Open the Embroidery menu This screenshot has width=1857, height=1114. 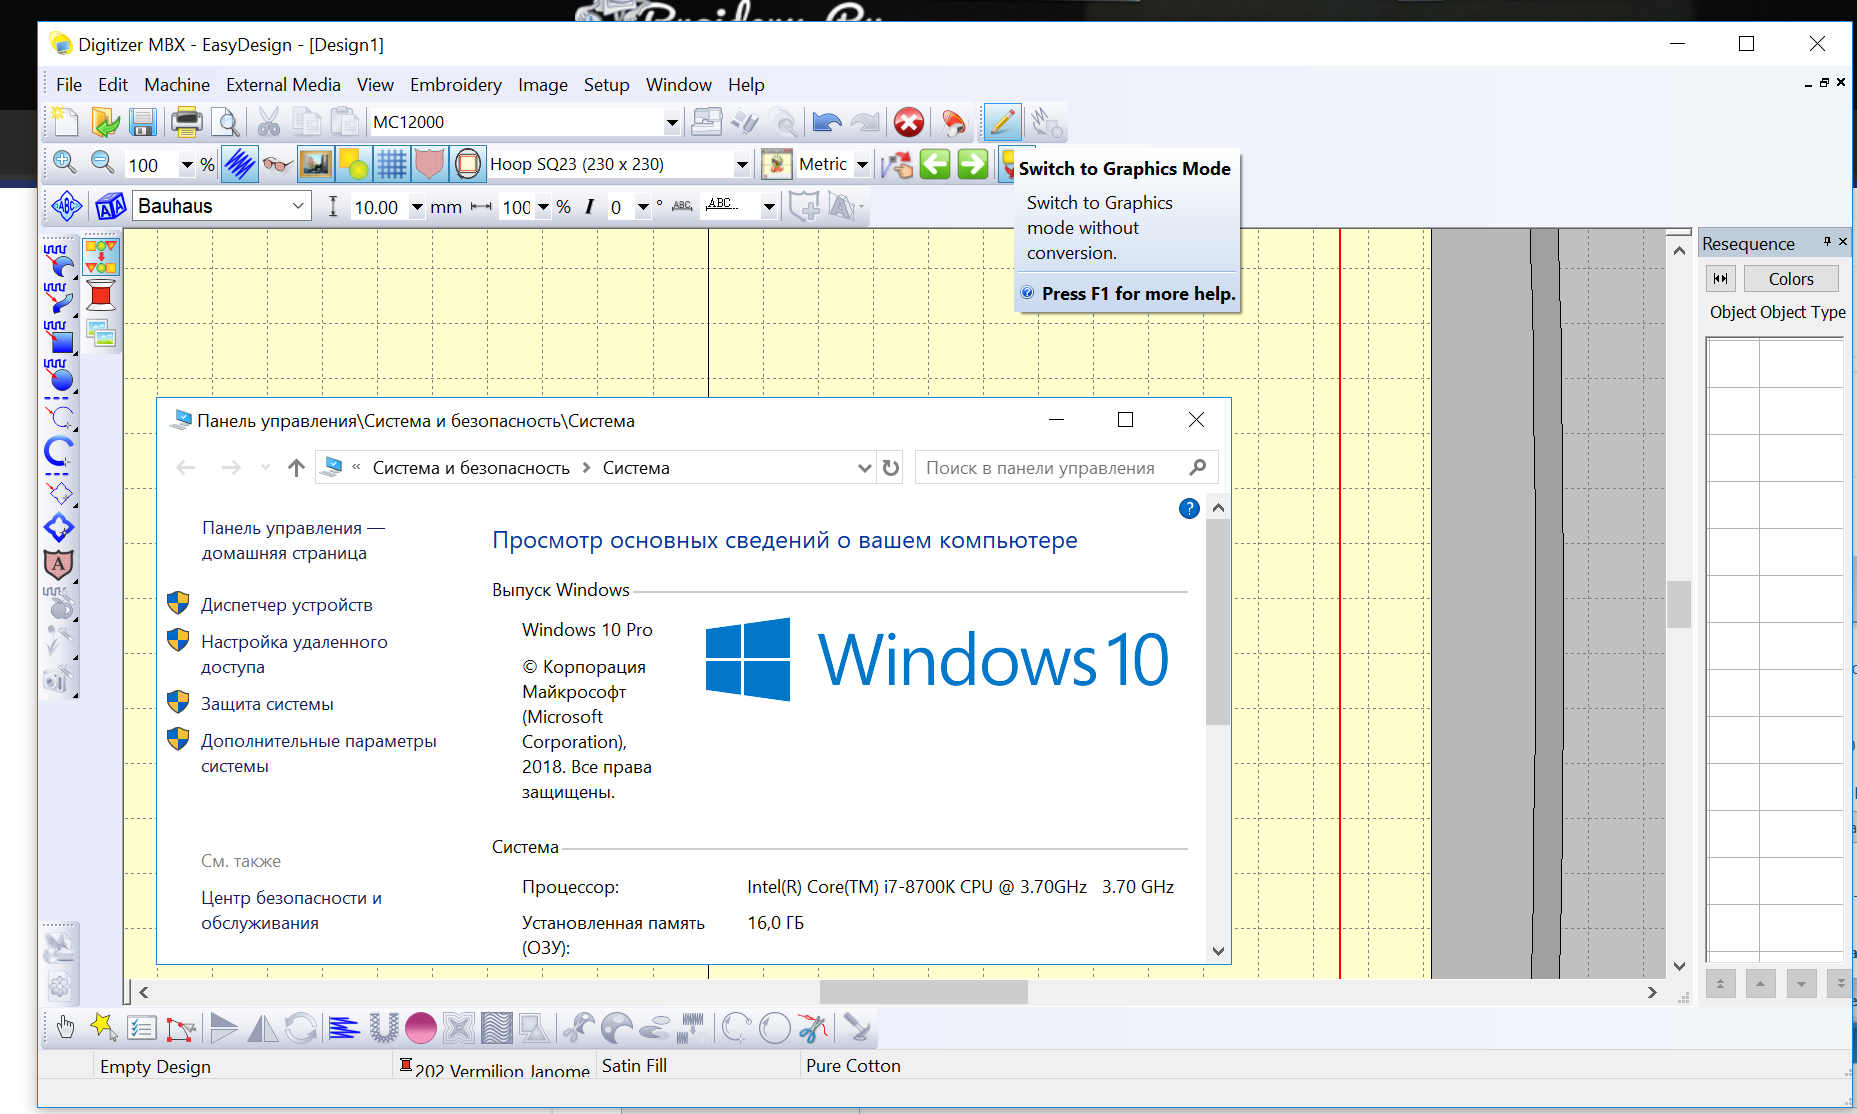pyautogui.click(x=455, y=85)
